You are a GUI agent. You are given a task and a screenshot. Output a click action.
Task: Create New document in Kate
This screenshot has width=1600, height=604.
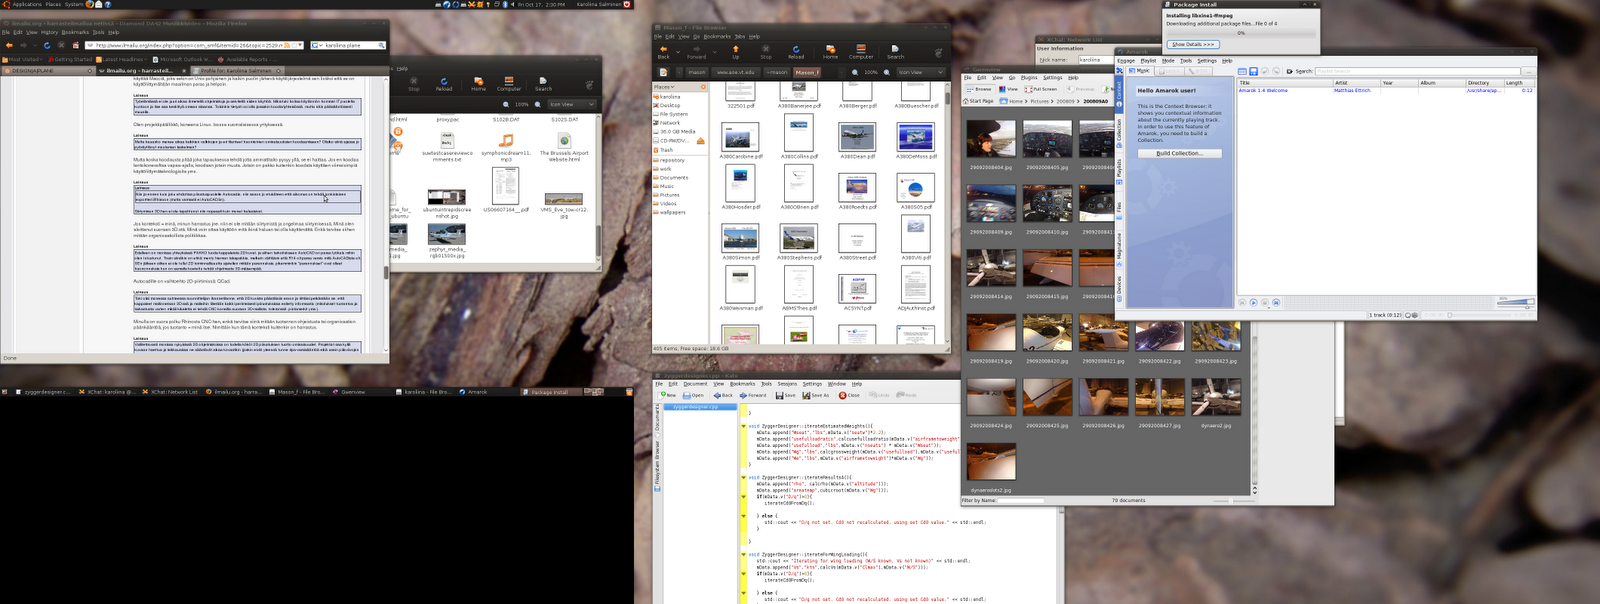pos(668,395)
